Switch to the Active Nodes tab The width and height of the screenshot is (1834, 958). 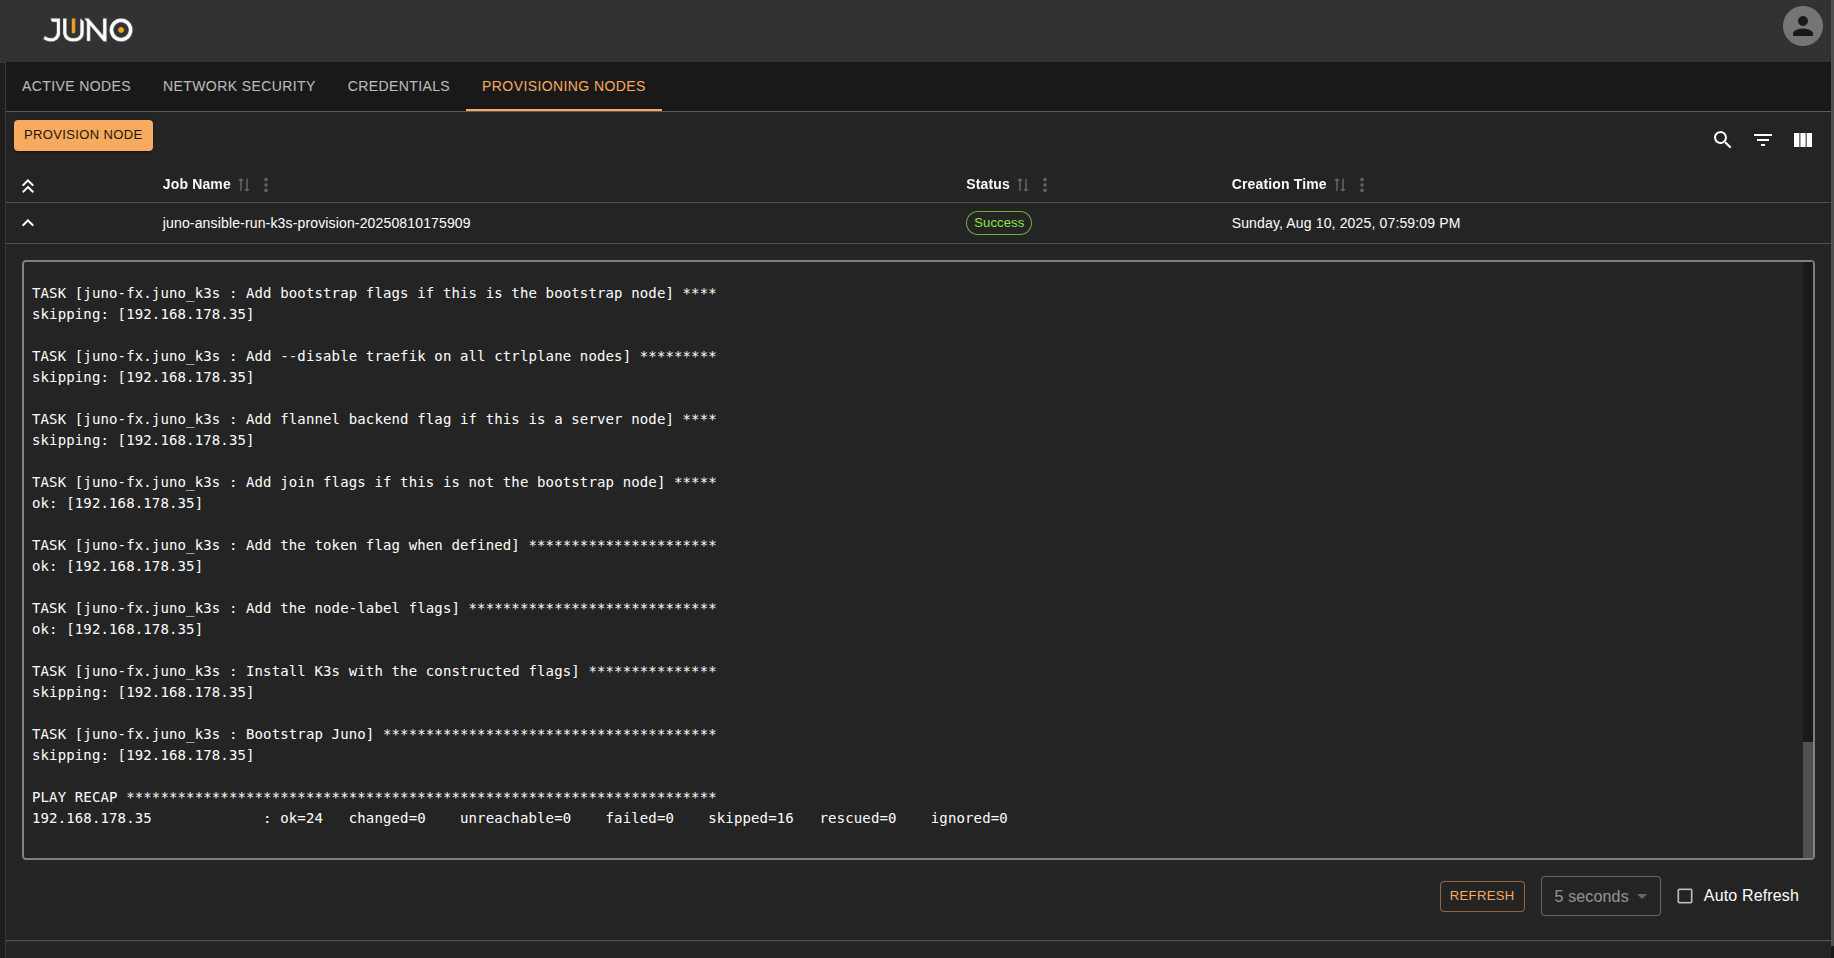(x=76, y=86)
